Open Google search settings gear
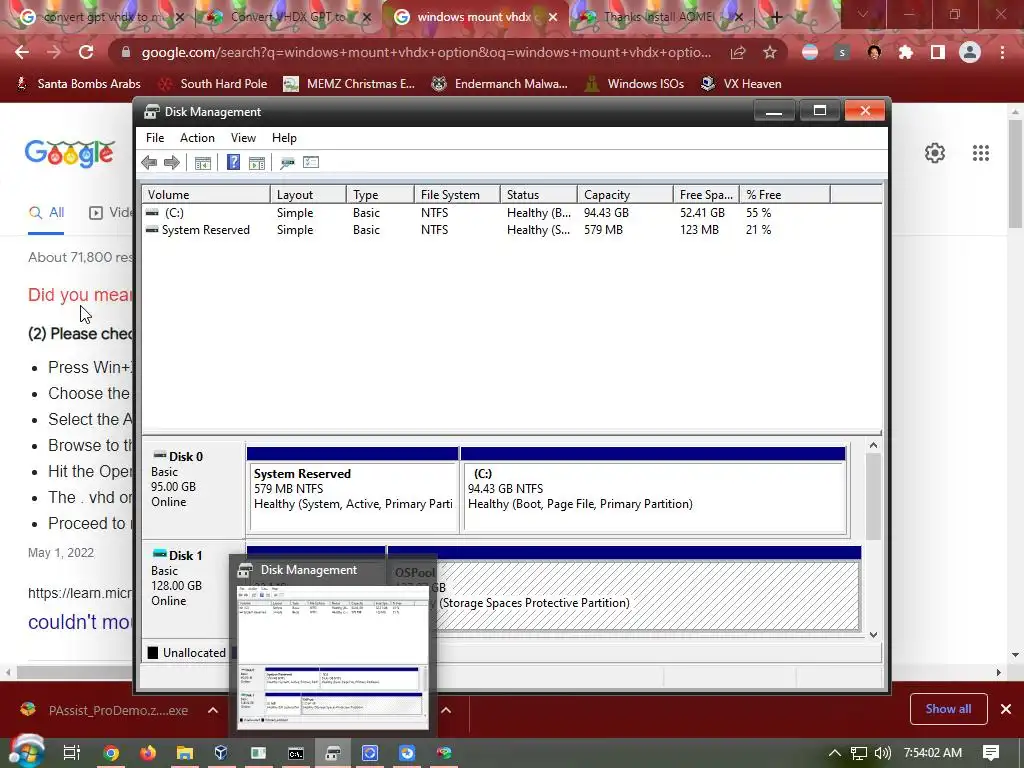 click(935, 153)
